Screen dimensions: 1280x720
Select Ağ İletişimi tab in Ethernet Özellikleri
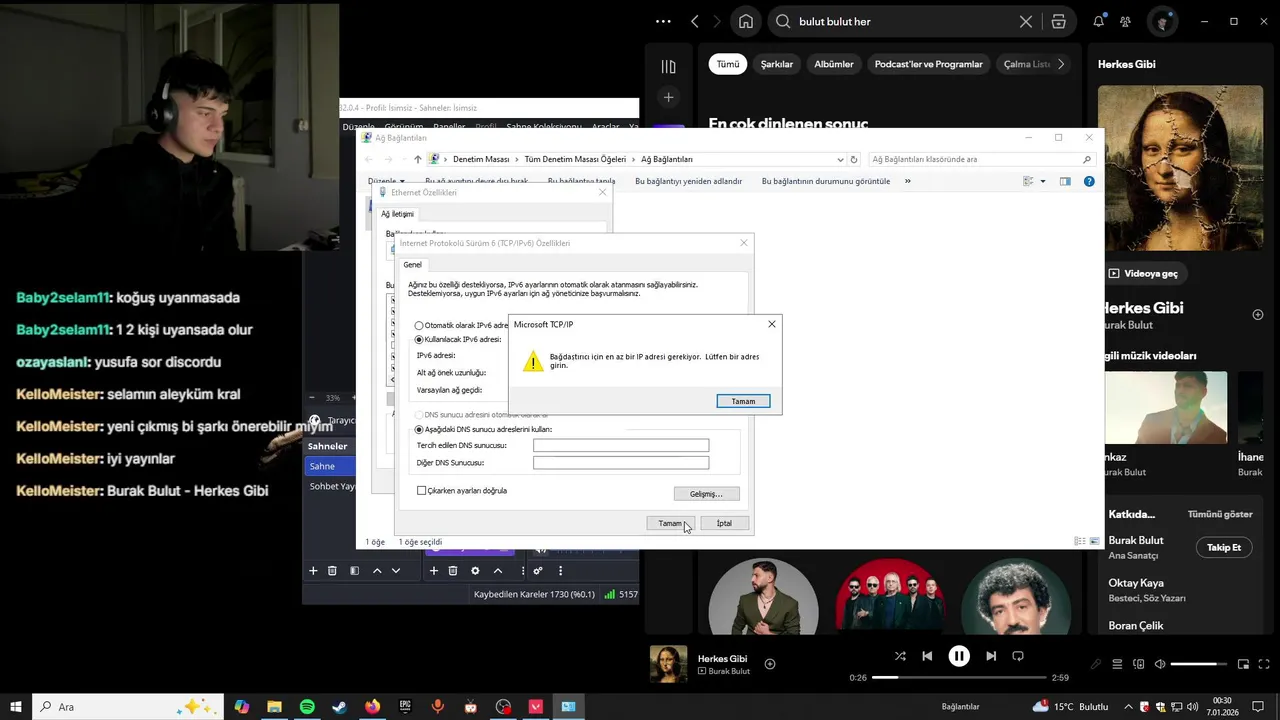tap(397, 214)
